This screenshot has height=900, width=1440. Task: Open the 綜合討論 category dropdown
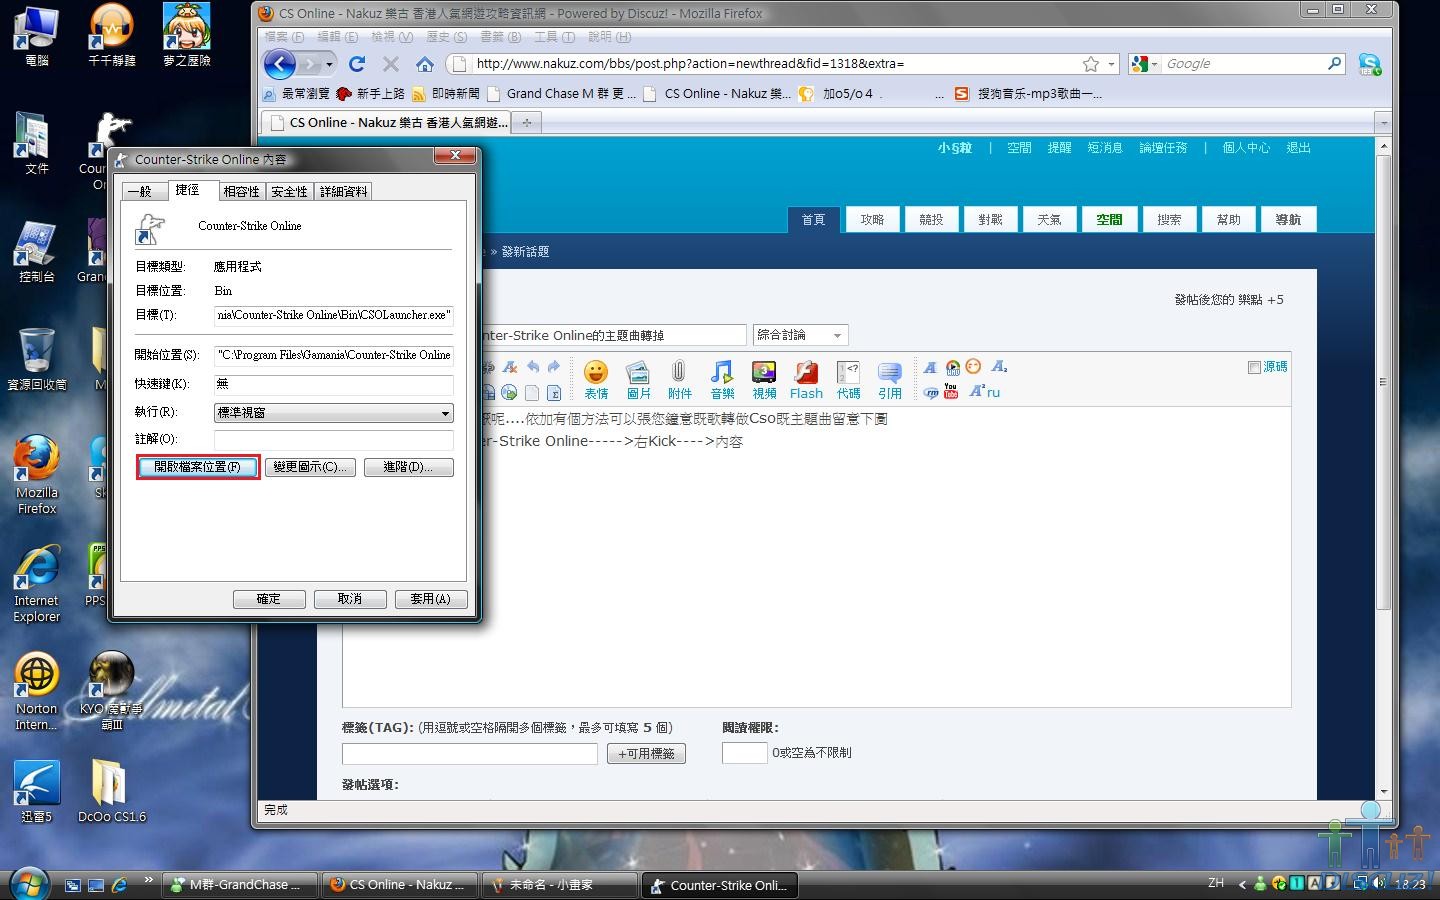(x=802, y=335)
